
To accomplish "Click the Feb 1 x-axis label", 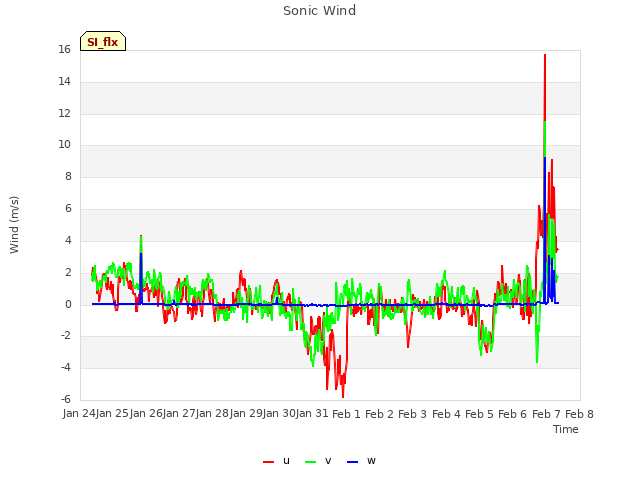I will pyautogui.click(x=347, y=414).
